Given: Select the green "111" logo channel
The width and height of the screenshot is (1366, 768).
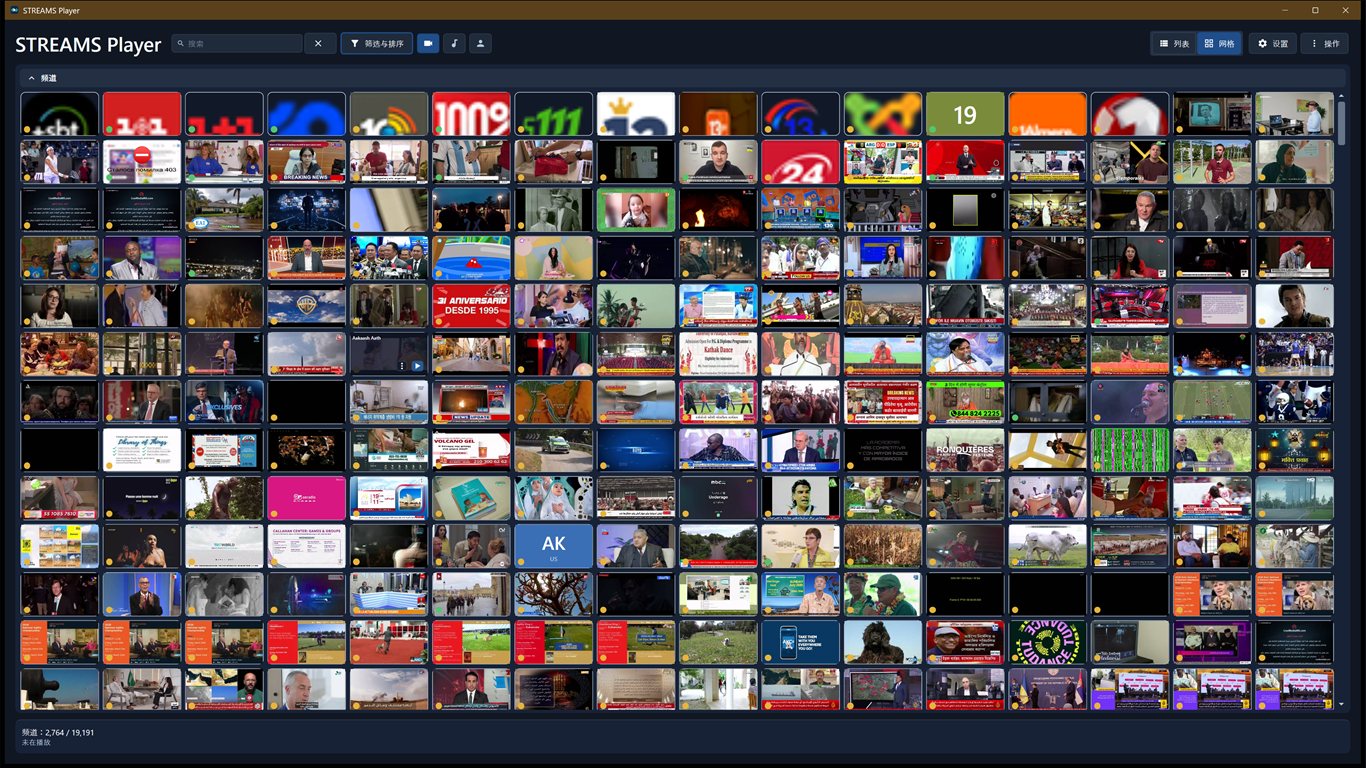Looking at the screenshot, I should click(554, 114).
